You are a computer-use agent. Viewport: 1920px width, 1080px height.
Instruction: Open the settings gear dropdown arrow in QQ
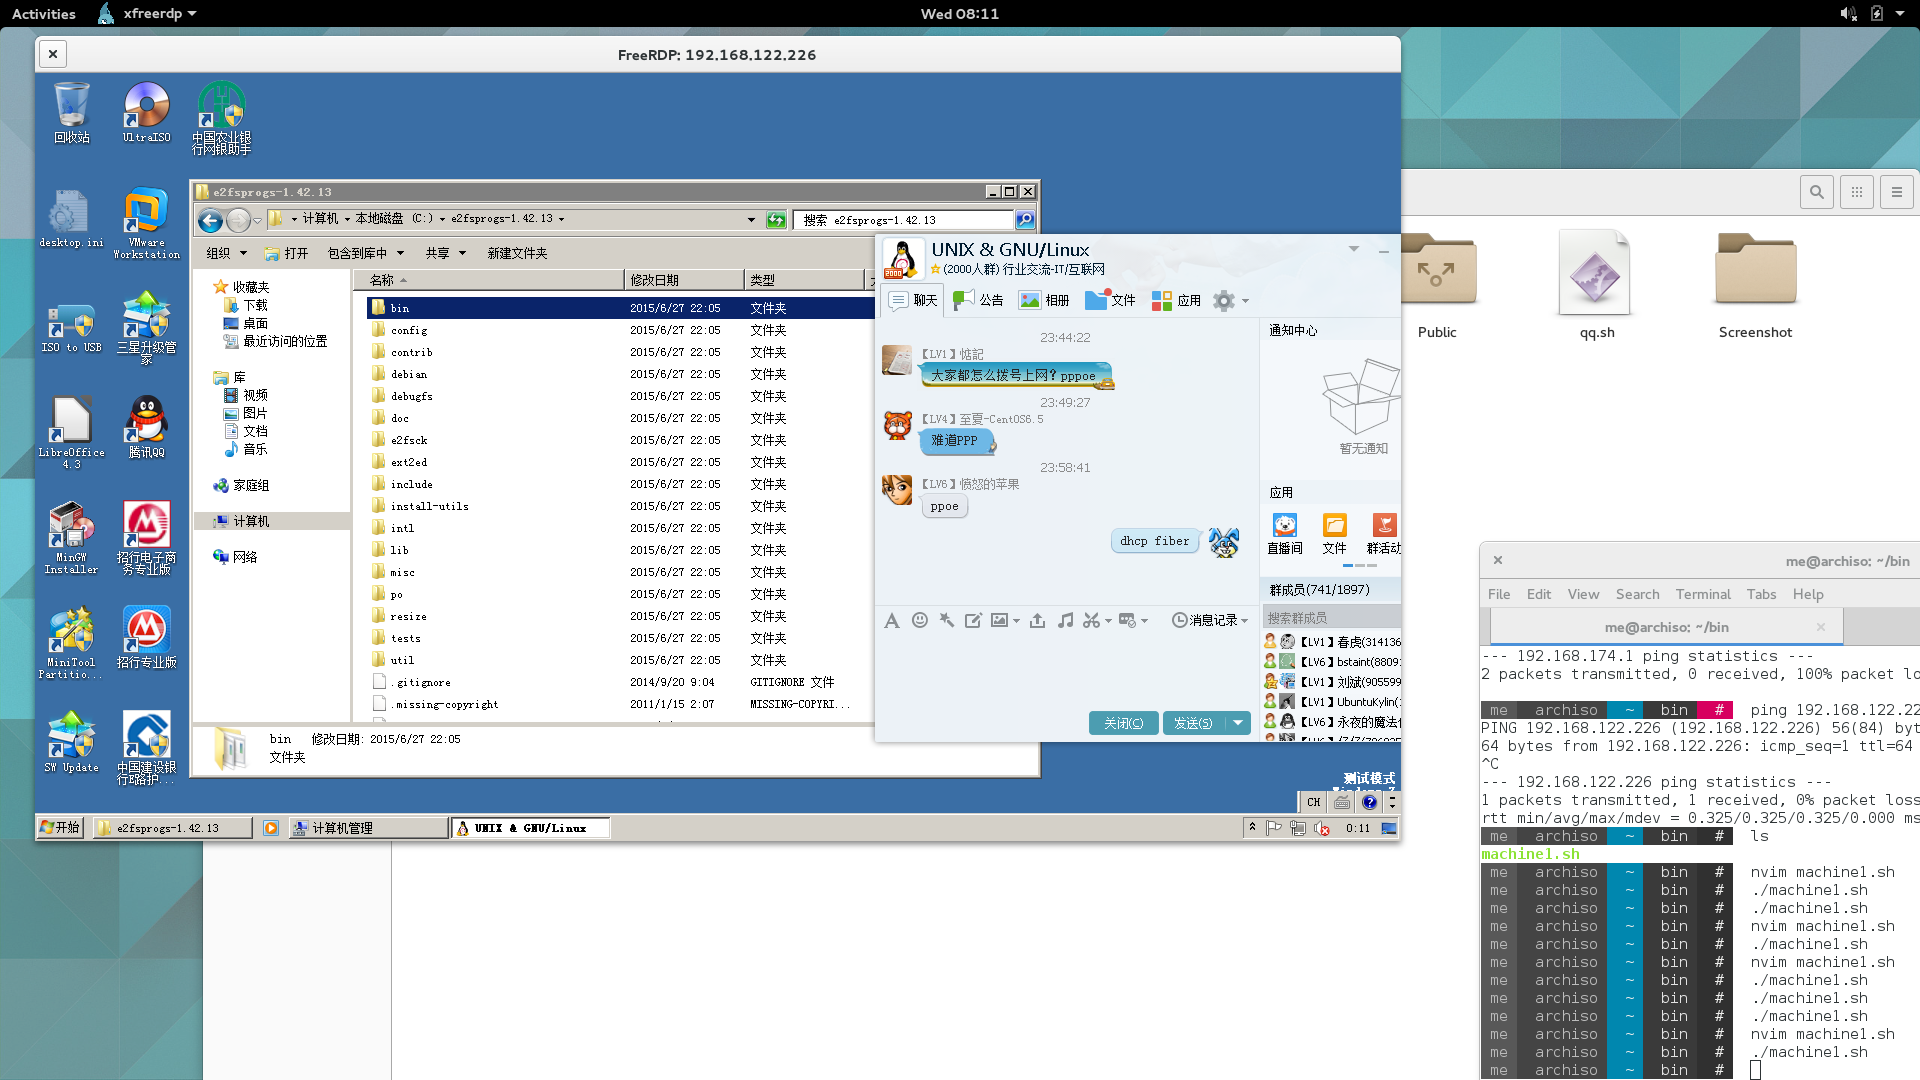(x=1245, y=301)
